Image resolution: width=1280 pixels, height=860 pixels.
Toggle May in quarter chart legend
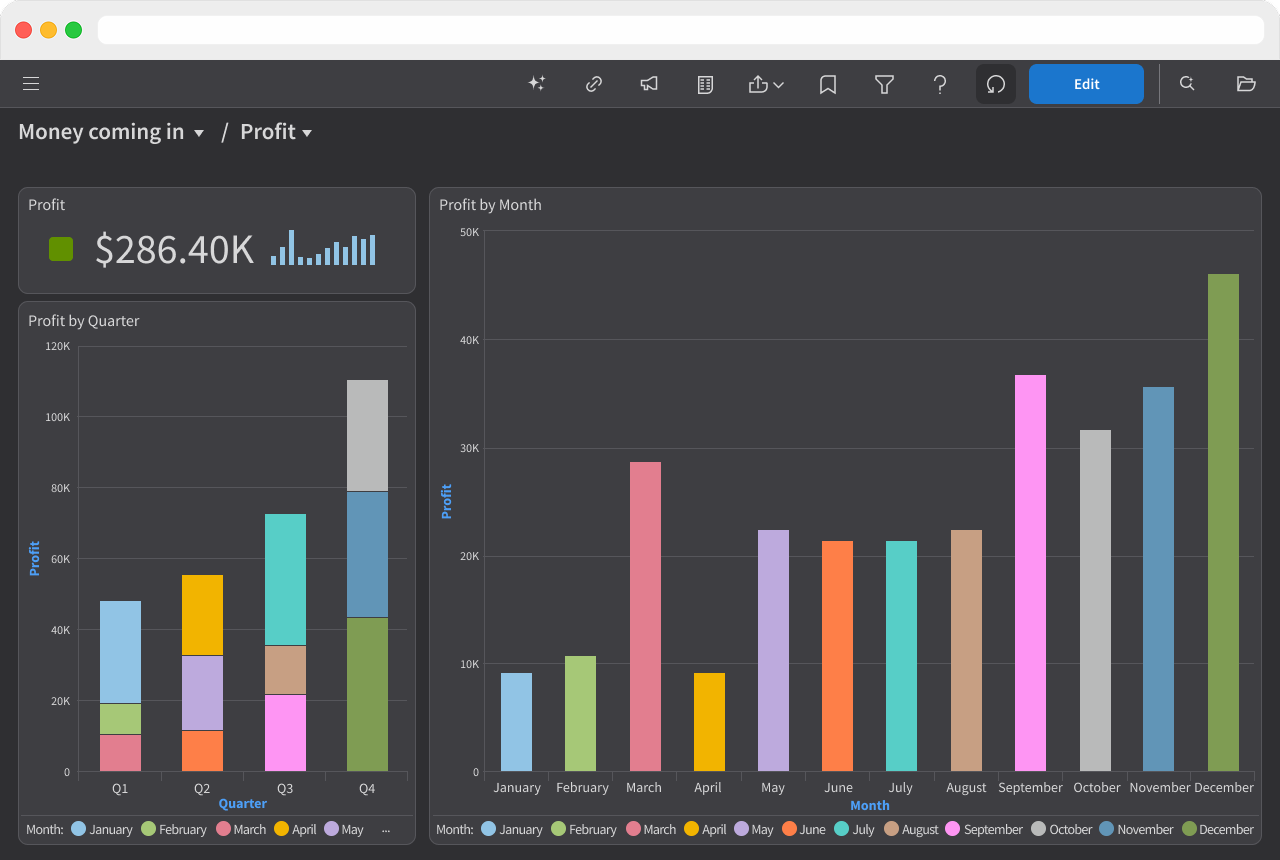345,829
